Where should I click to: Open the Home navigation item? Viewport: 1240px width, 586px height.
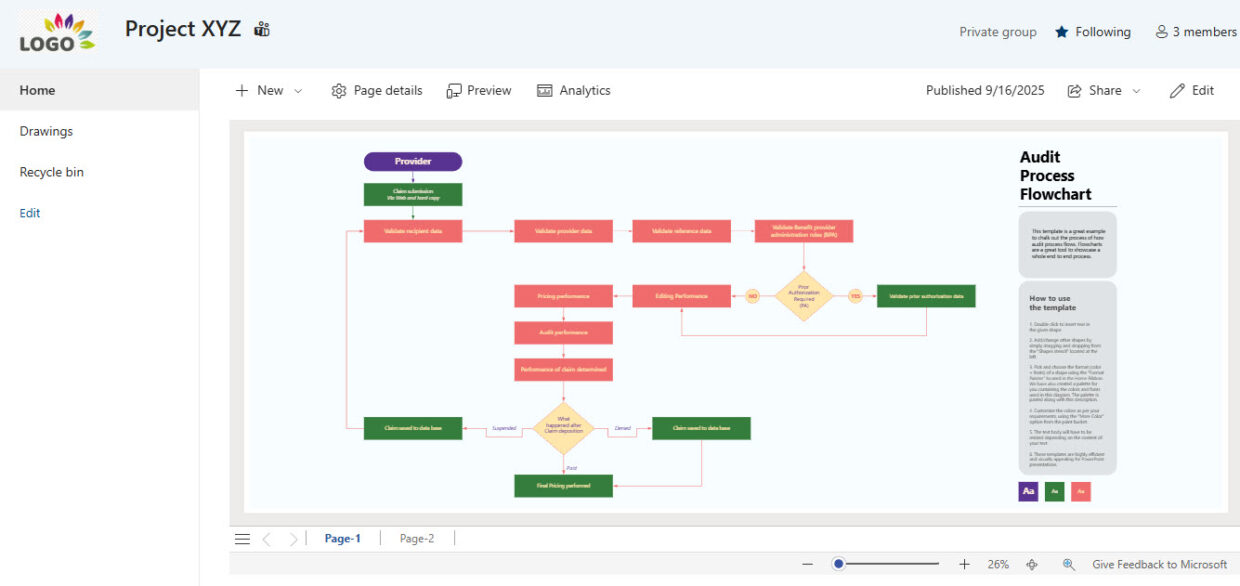pos(99,90)
